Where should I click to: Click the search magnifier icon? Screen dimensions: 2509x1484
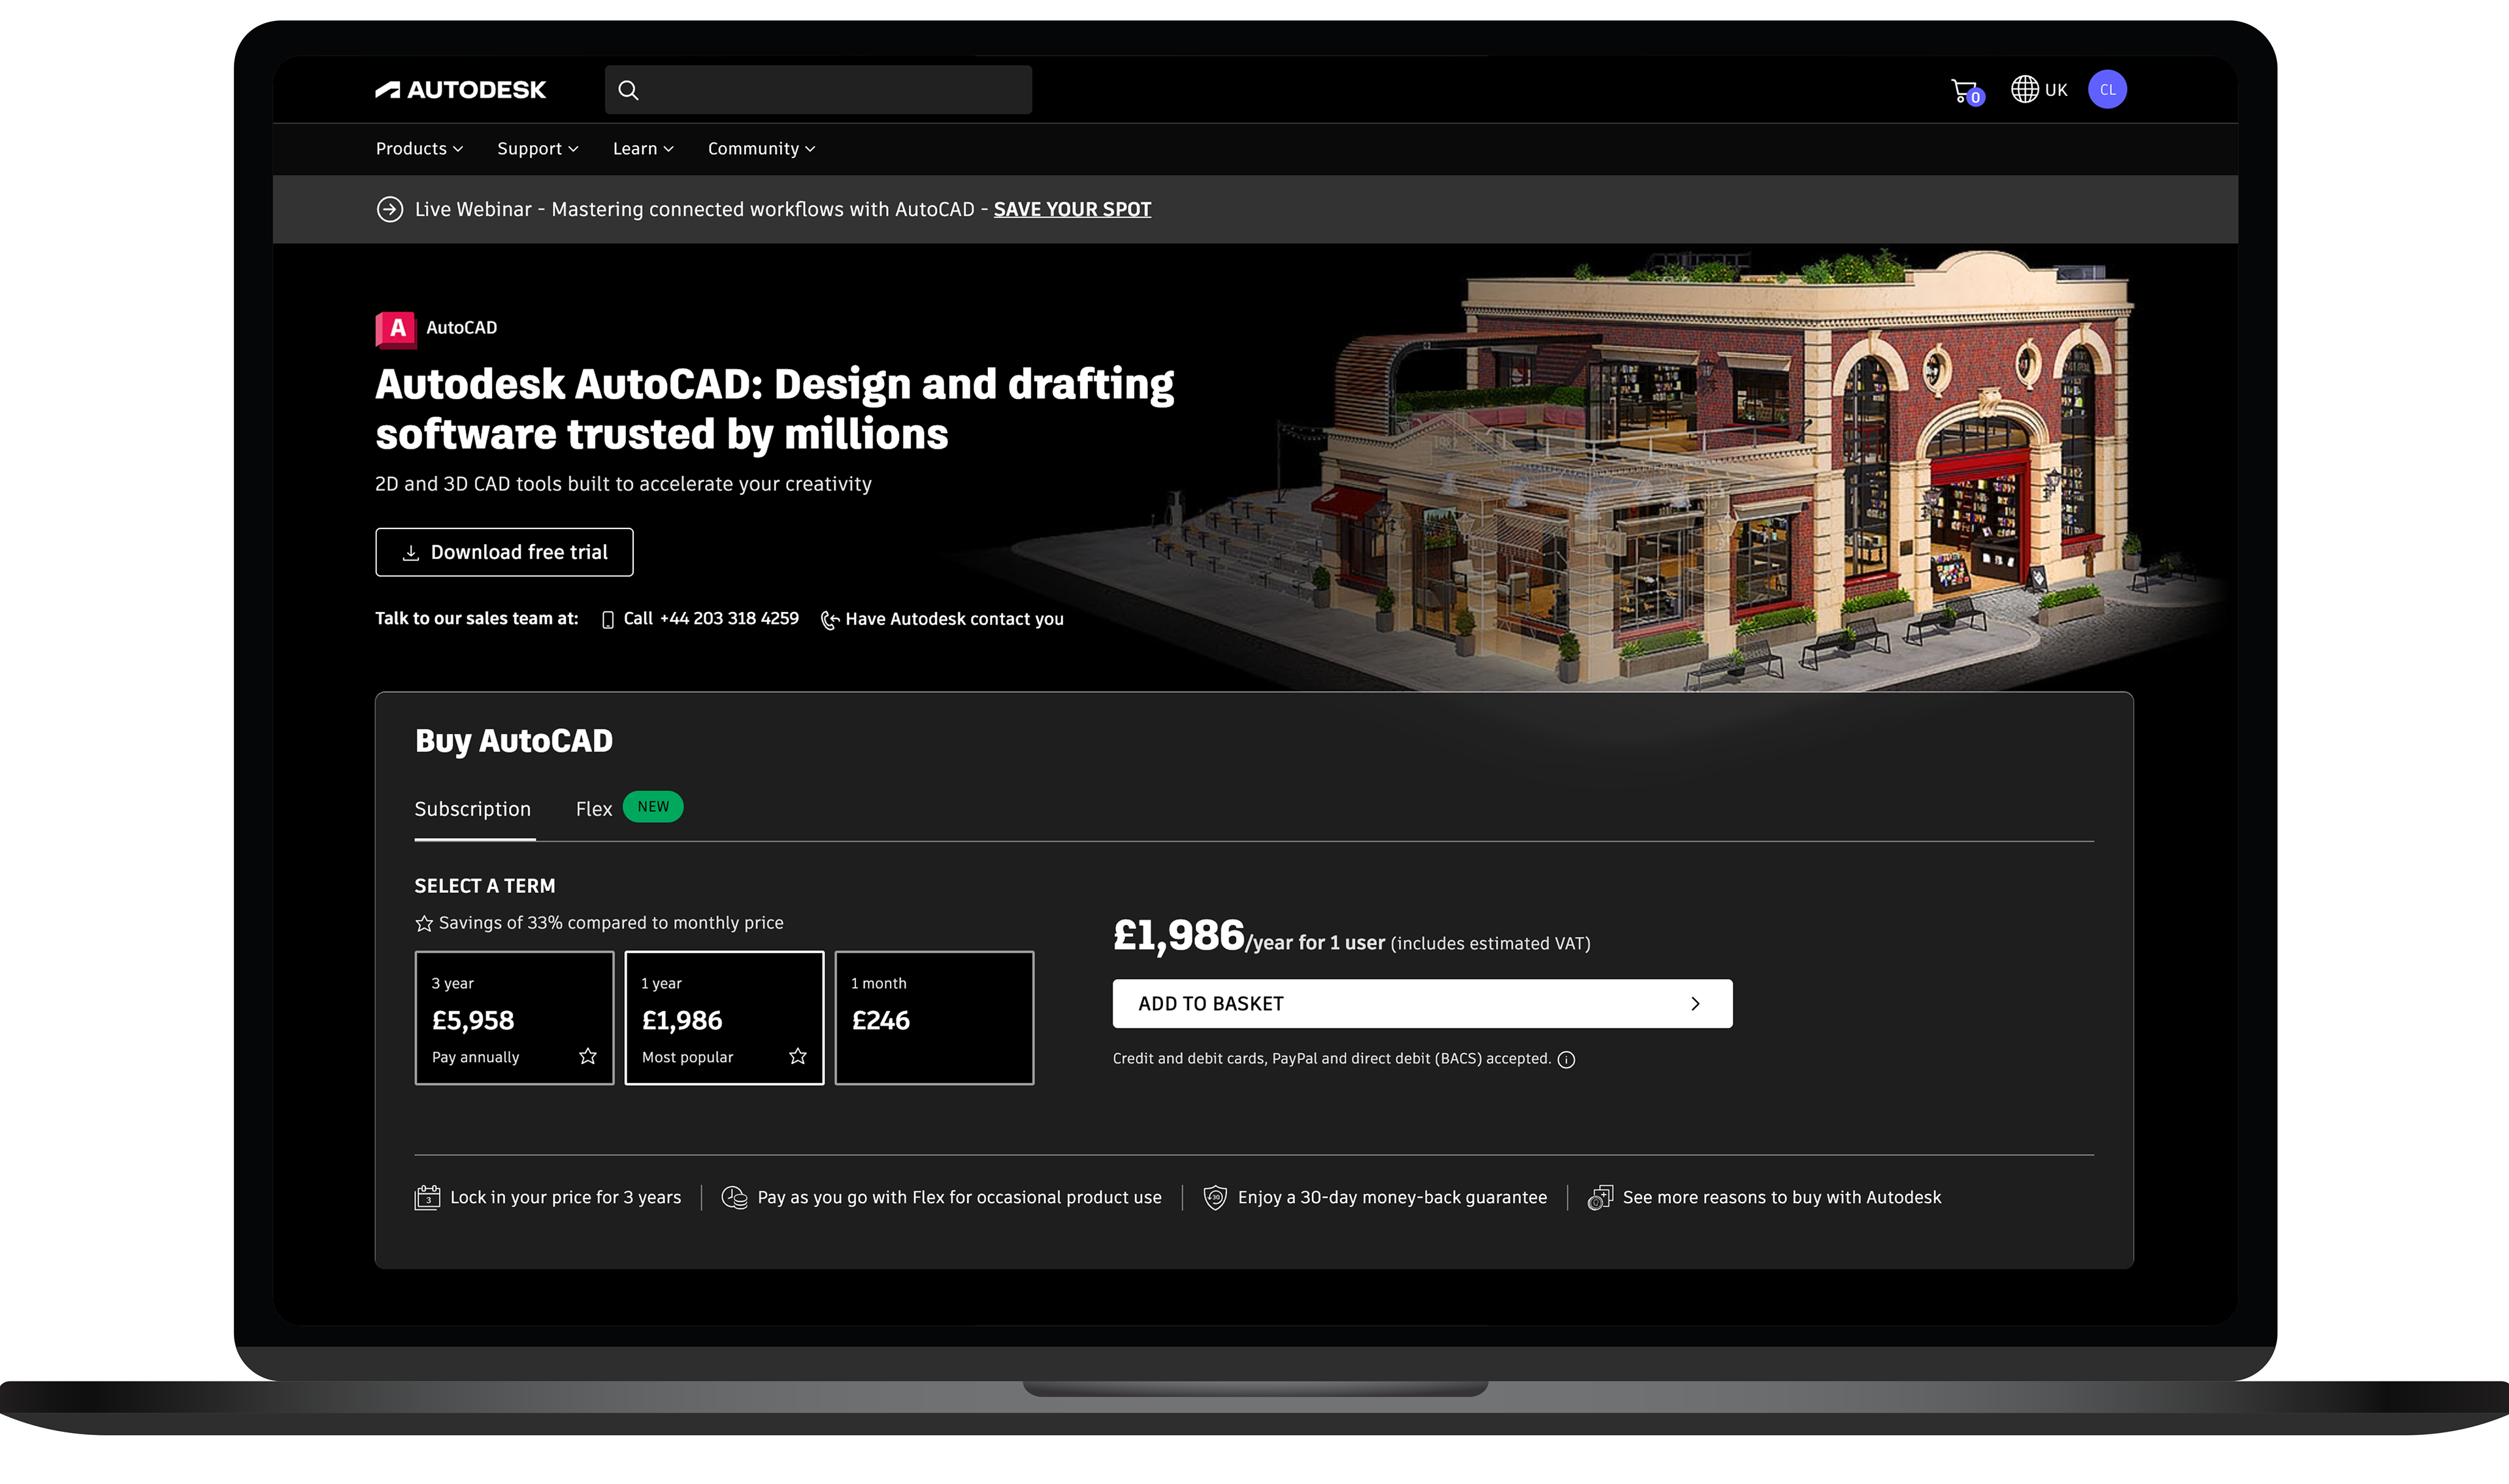[x=628, y=90]
